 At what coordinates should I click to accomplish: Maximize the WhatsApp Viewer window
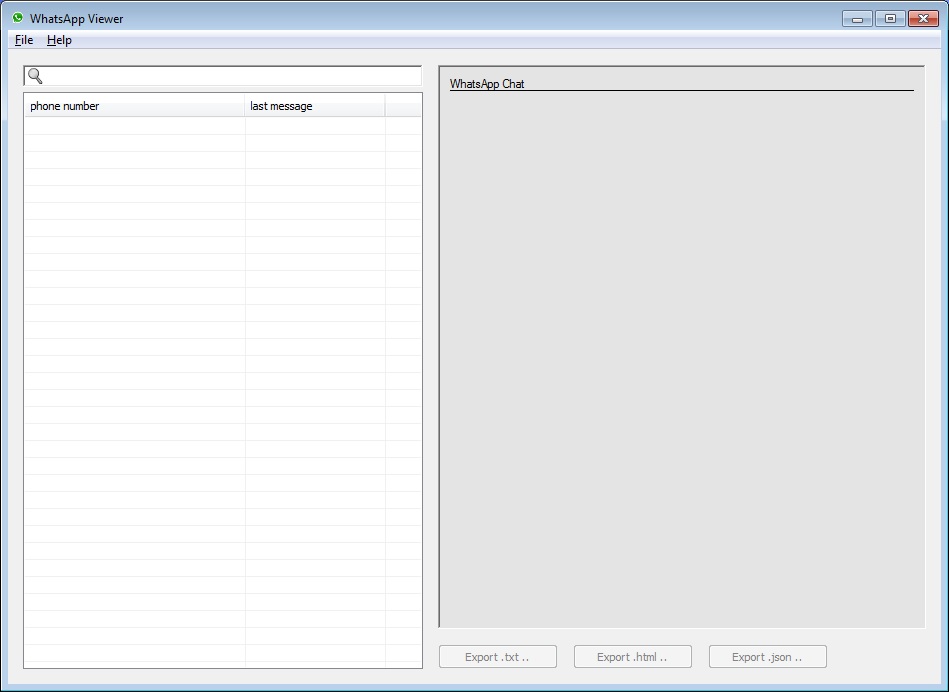point(890,19)
